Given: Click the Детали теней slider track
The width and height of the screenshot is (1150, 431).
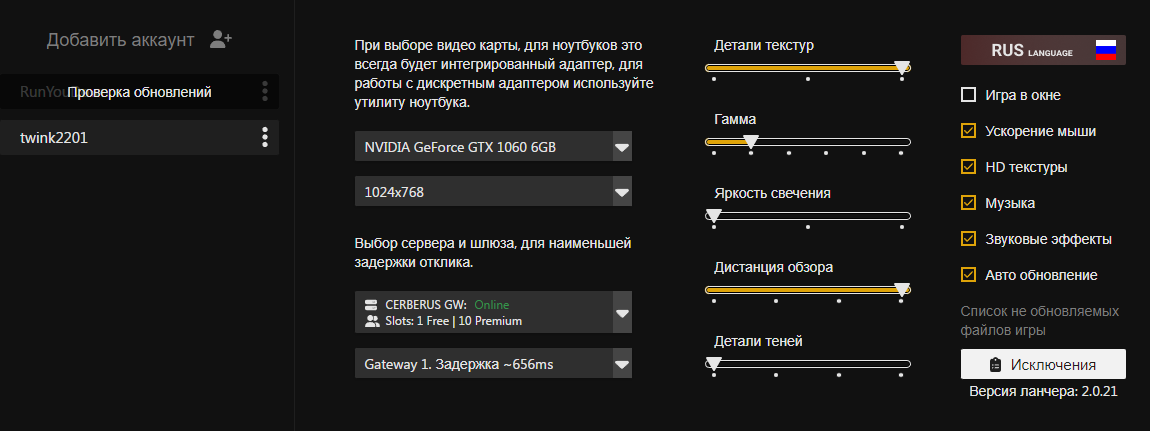Looking at the screenshot, I should [807, 364].
